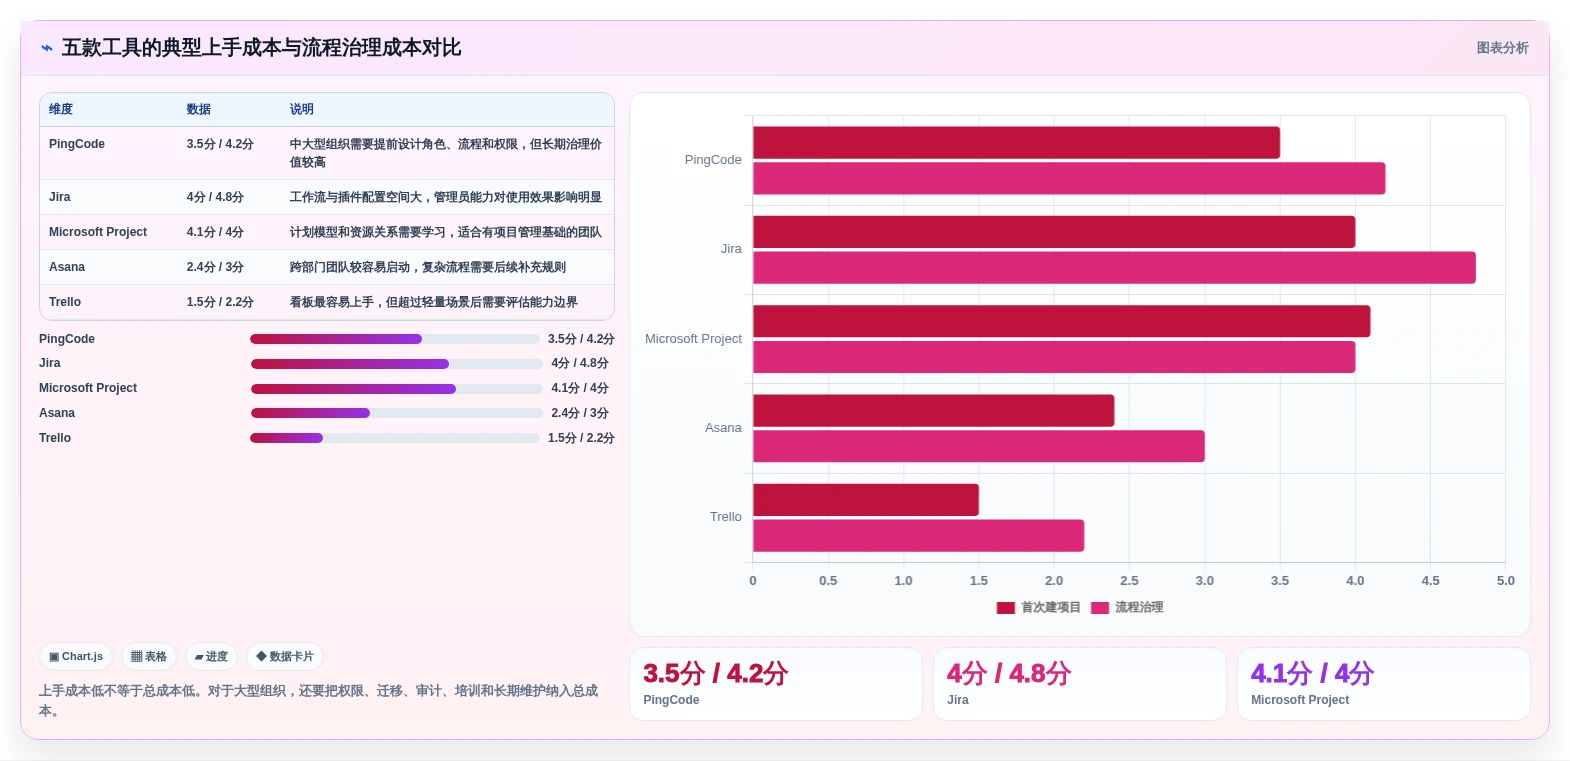Click the 数据 column header

point(199,110)
